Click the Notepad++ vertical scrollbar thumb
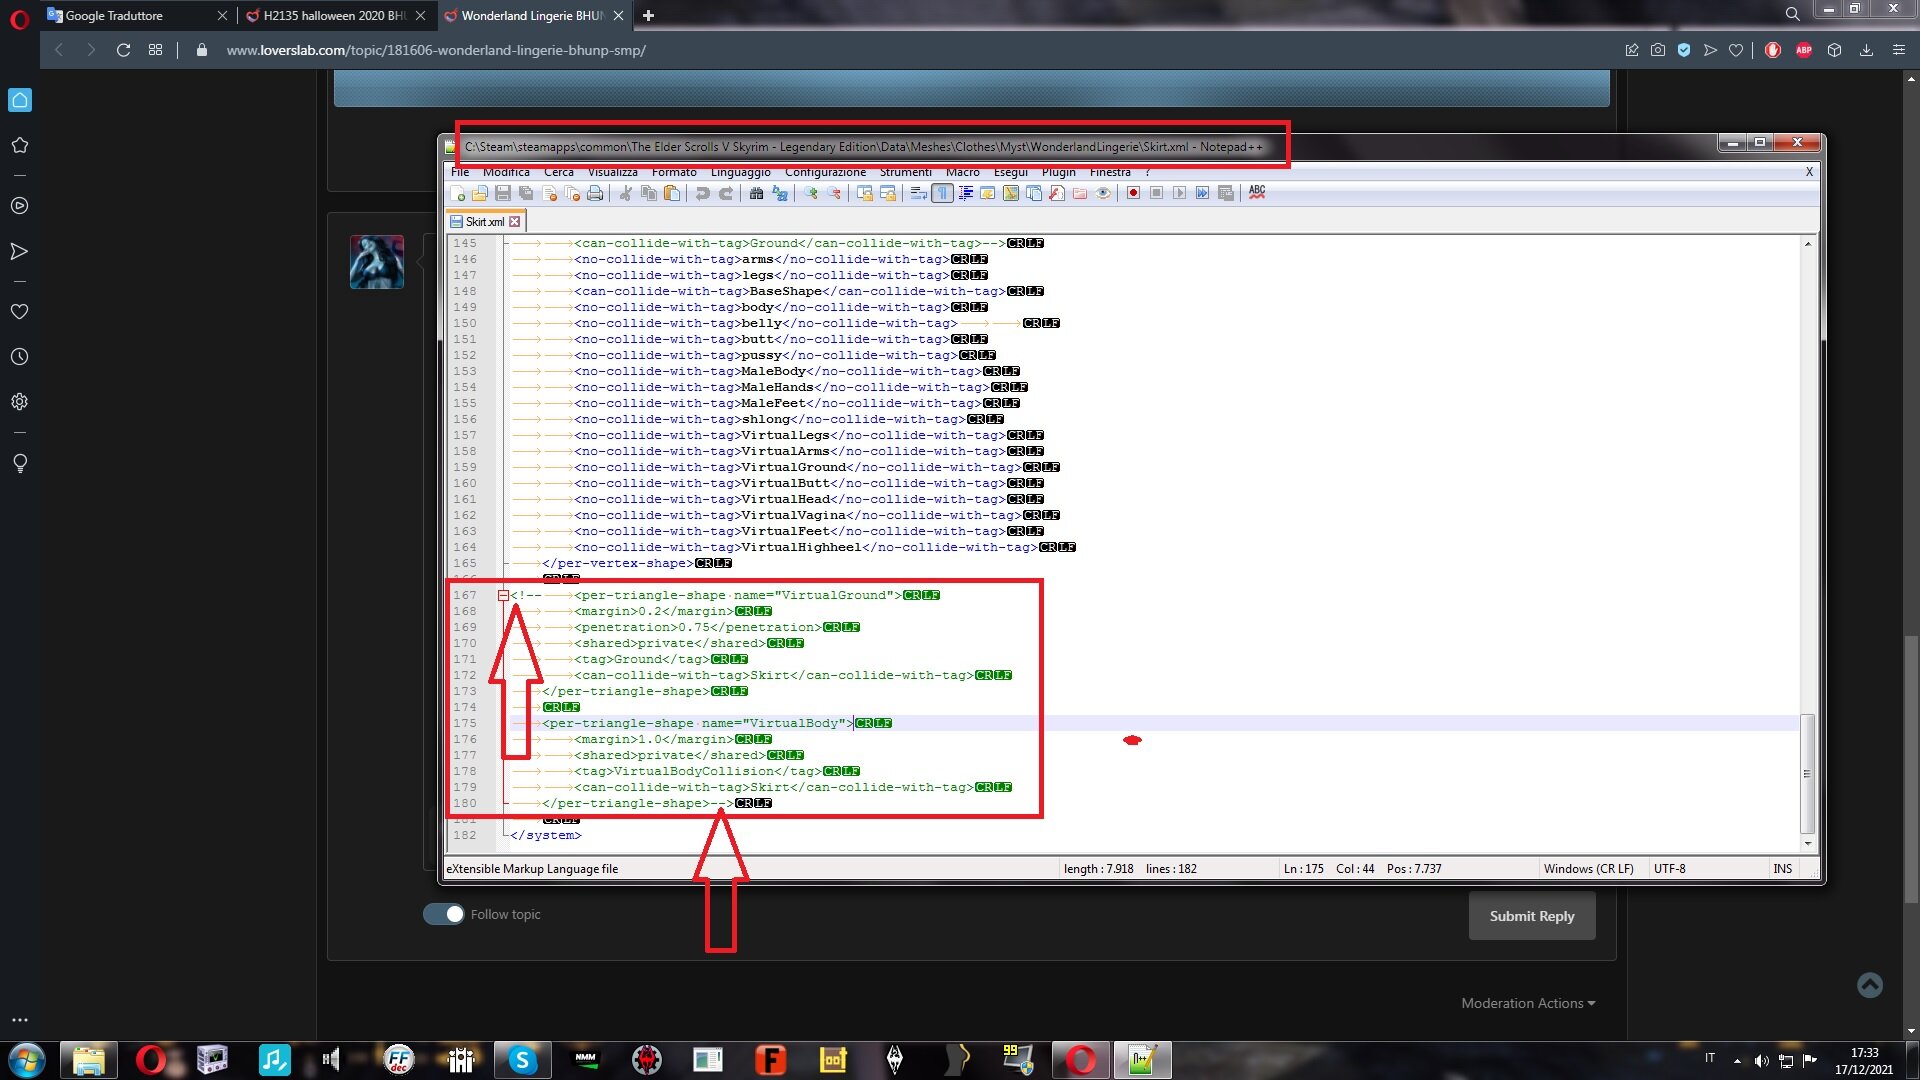1920x1080 pixels. (x=1806, y=773)
